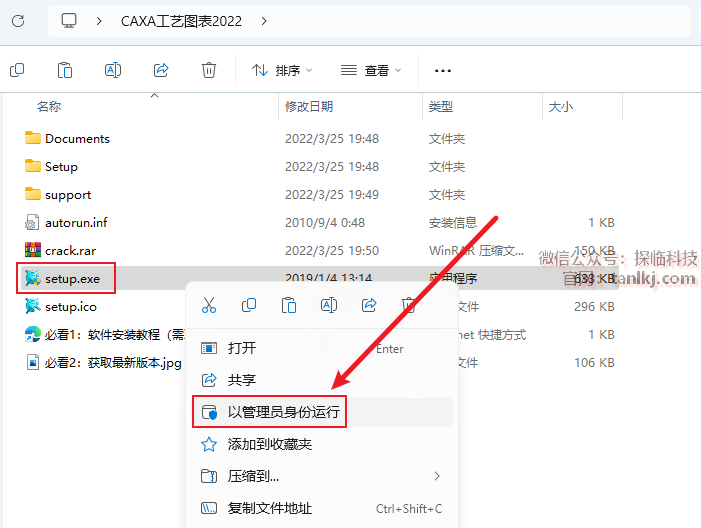The image size is (701, 528).
Task: Click the support folder icon
Action: [33, 194]
